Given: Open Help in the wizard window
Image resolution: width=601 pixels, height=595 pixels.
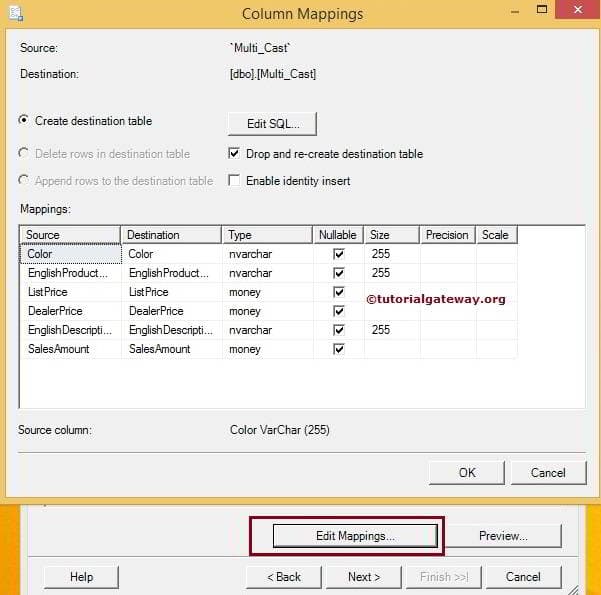Looking at the screenshot, I should (81, 577).
